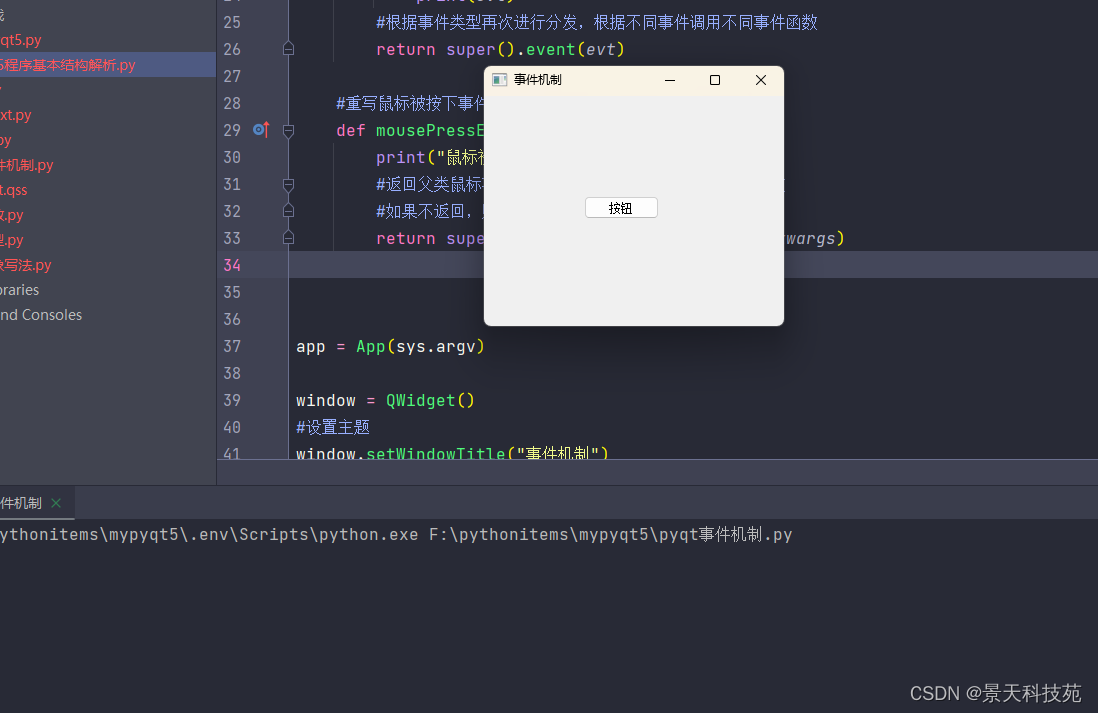Screen dimensions: 1098x713
Task: Open the 写法.py file in project tree
Action: [26, 265]
